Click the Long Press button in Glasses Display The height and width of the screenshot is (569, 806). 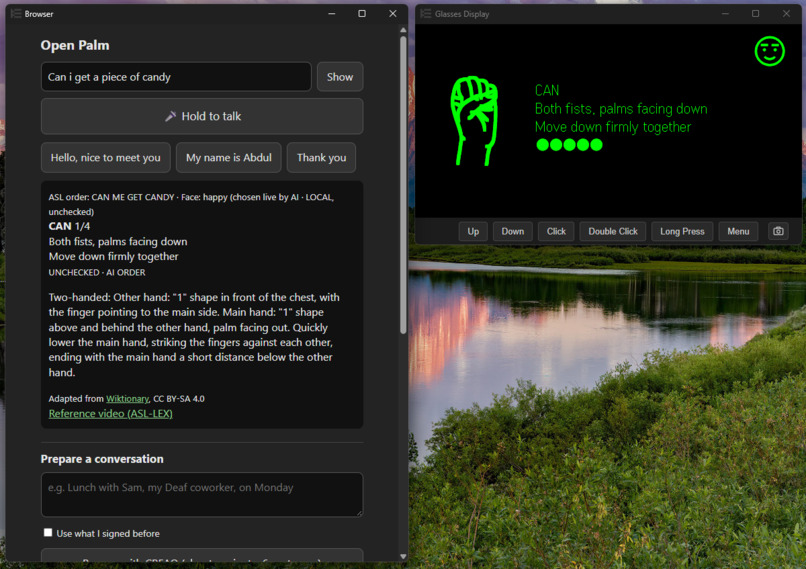(x=682, y=231)
